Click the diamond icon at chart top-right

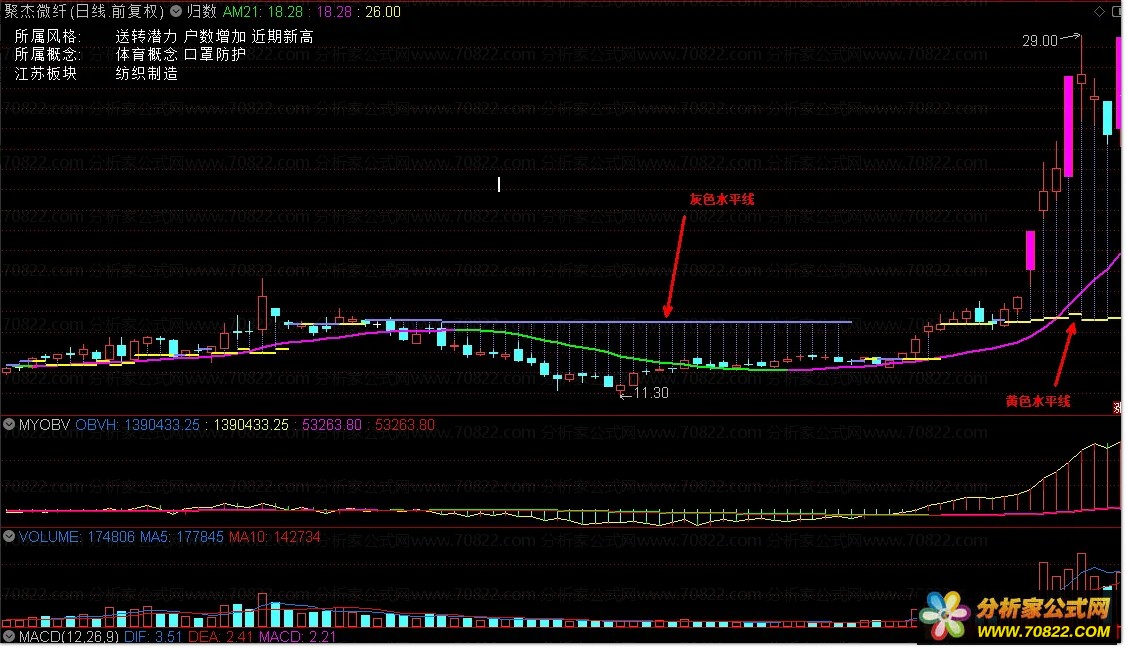tap(1099, 11)
